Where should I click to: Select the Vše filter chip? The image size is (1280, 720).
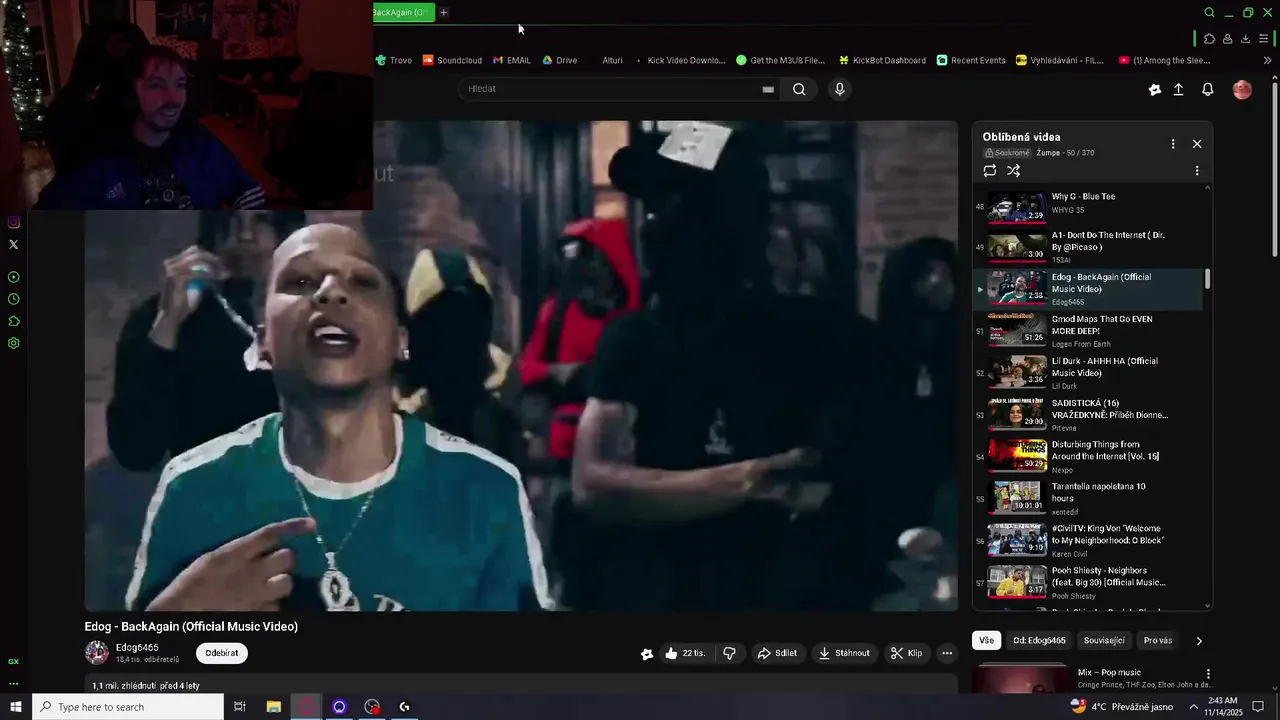click(x=987, y=641)
